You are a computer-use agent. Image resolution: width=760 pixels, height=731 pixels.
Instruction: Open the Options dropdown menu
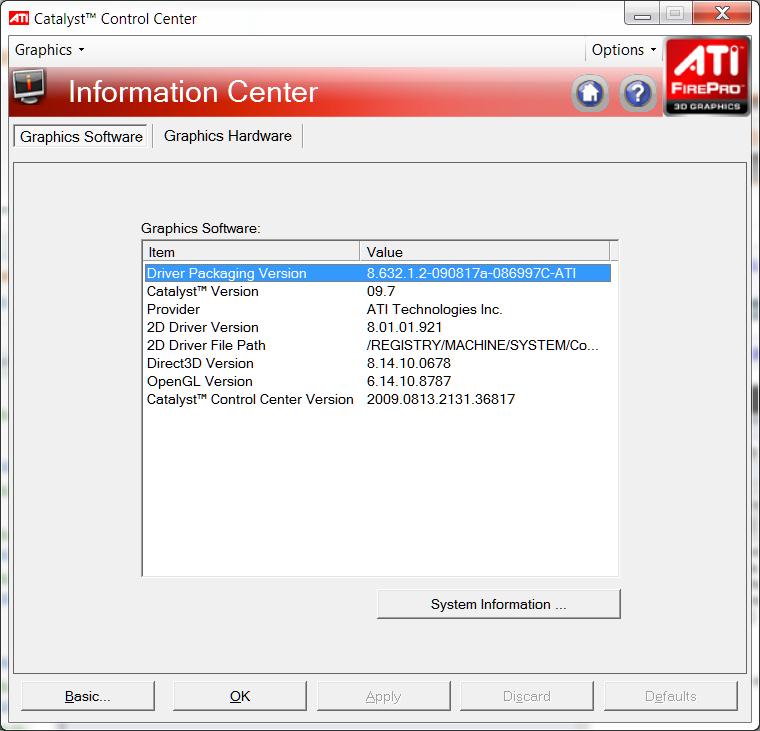[x=623, y=49]
